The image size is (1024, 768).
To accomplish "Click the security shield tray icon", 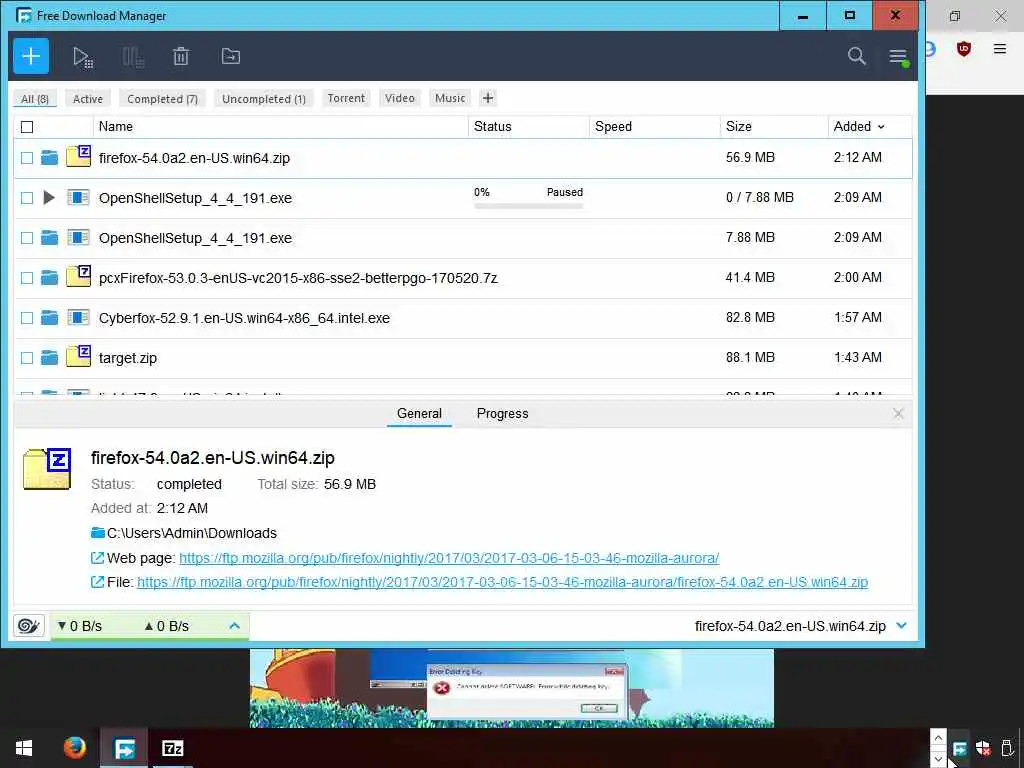I will click(x=983, y=748).
